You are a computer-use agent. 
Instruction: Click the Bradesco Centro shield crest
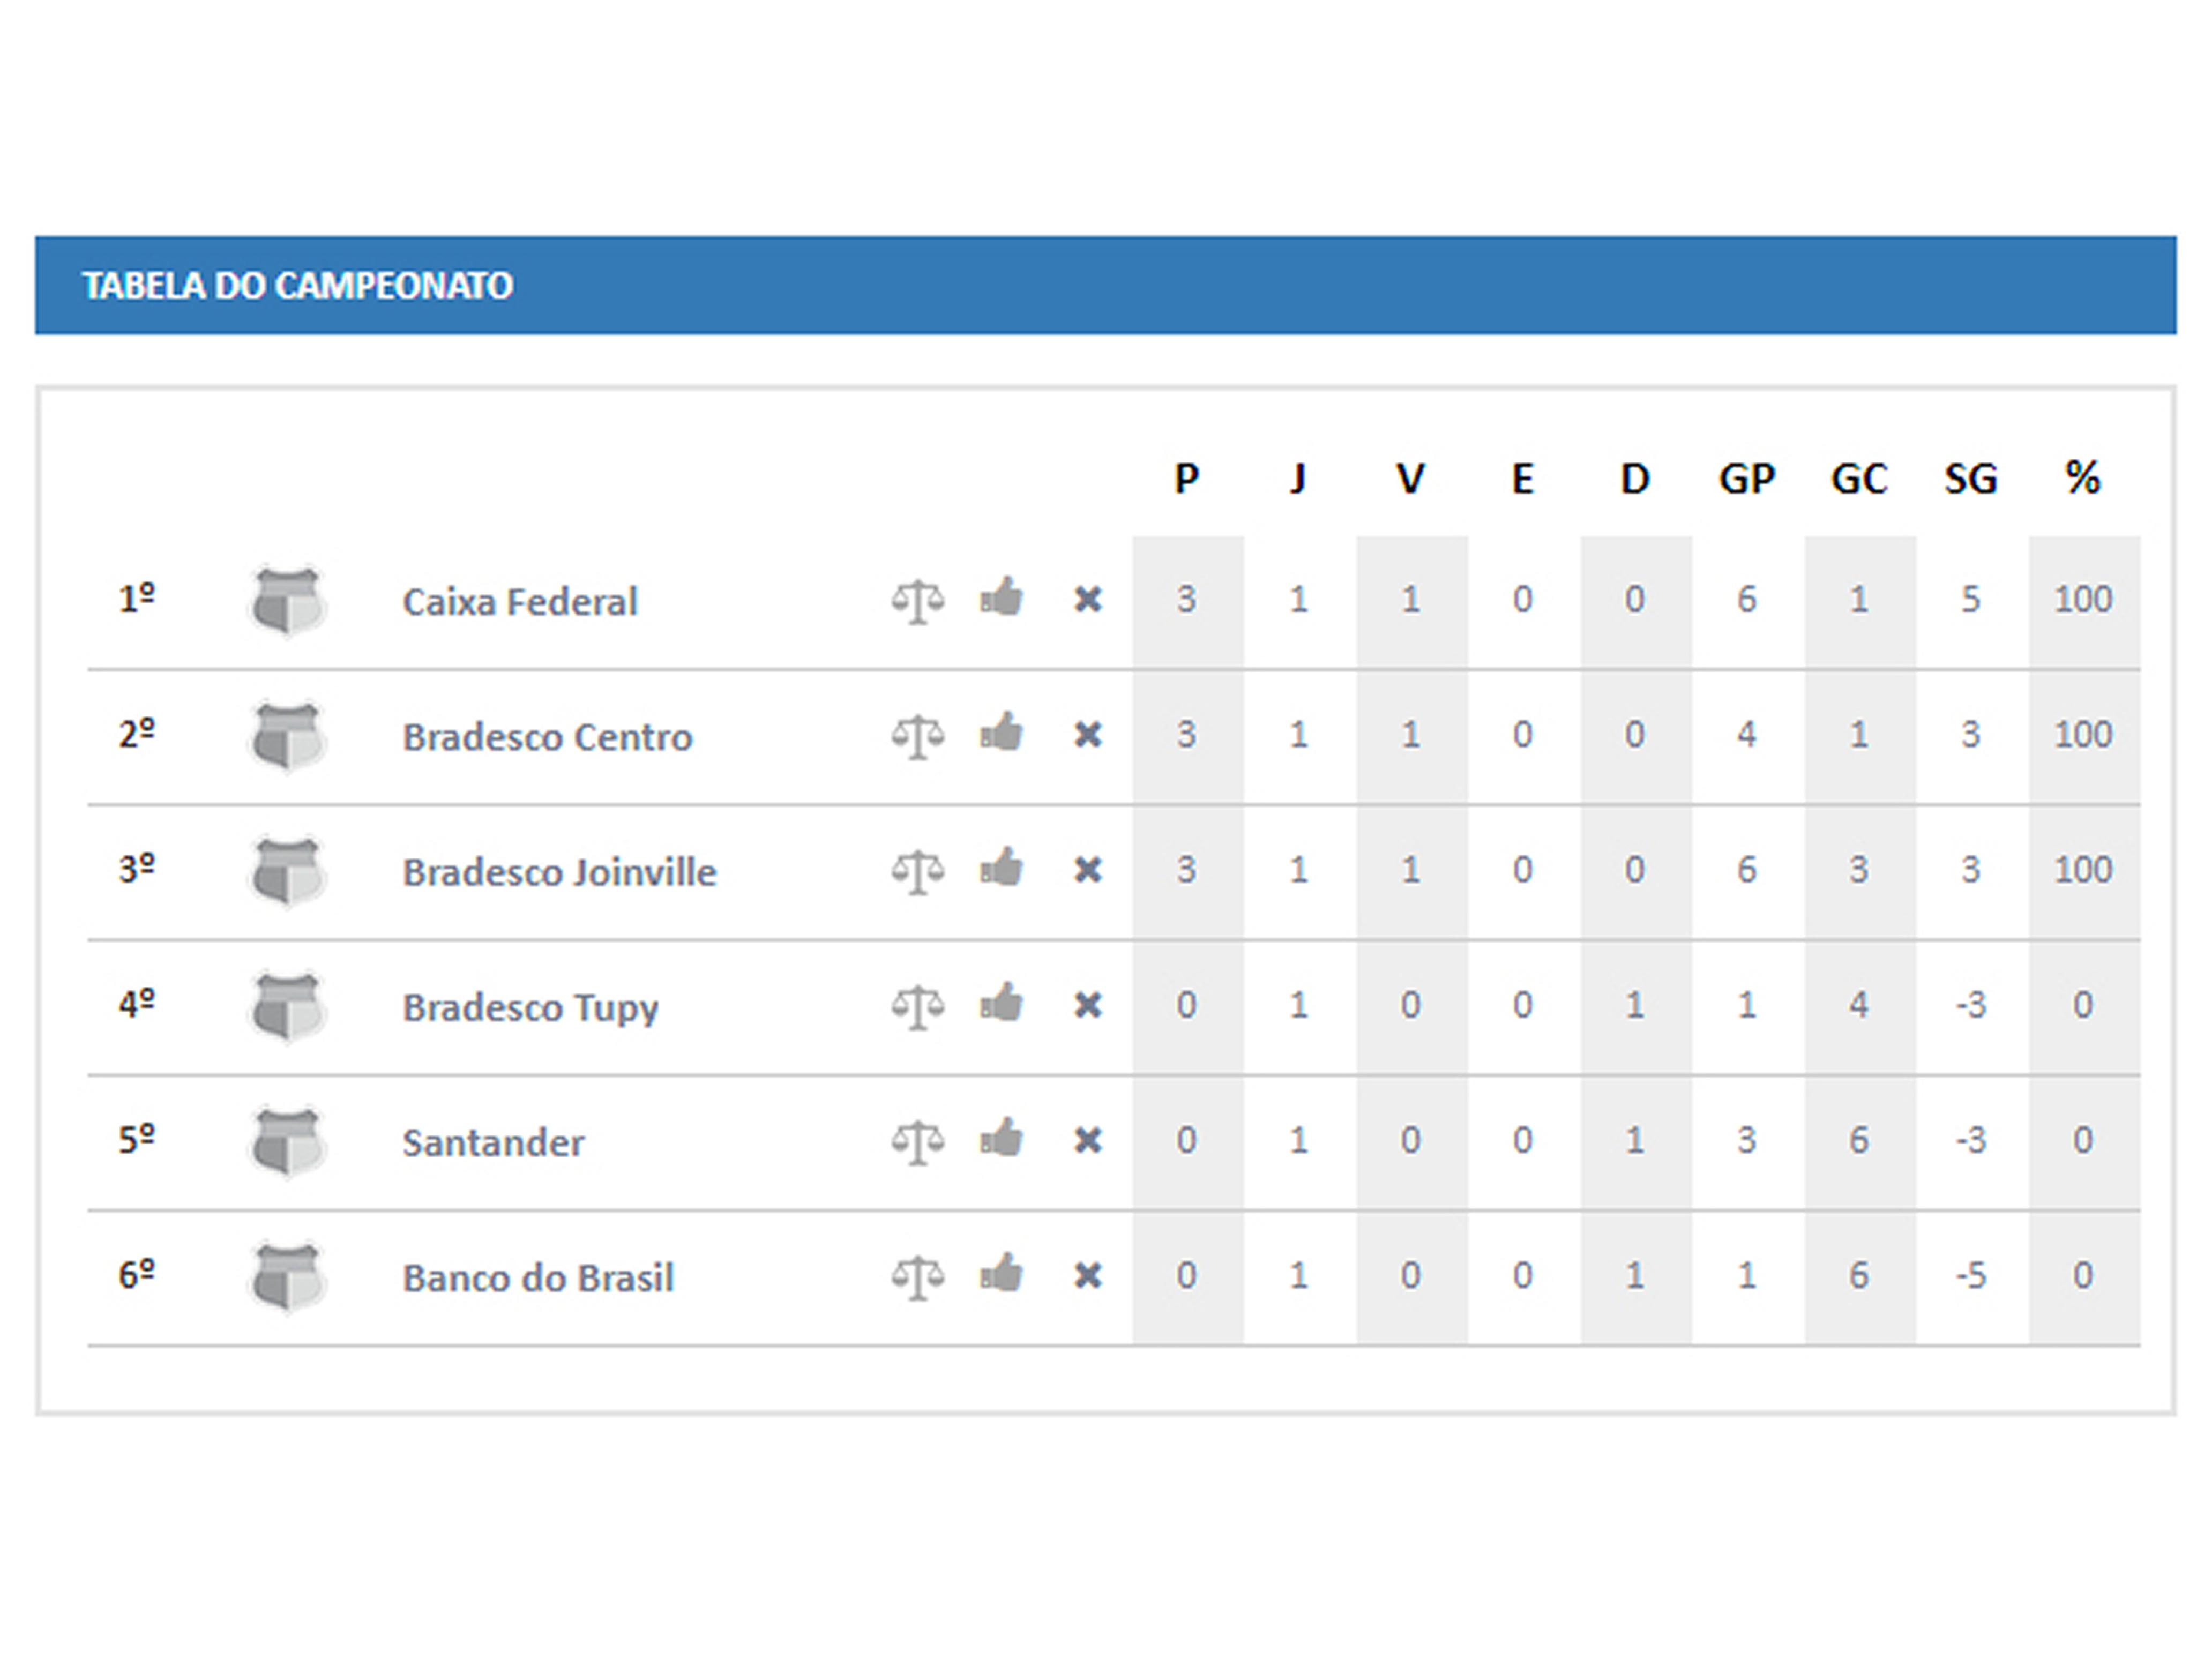coord(287,737)
